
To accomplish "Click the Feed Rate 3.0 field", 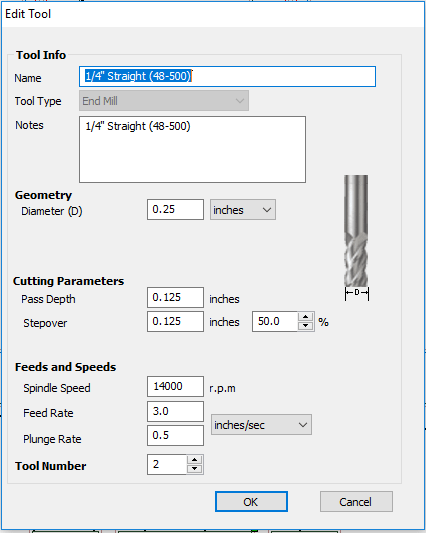I will (175, 411).
